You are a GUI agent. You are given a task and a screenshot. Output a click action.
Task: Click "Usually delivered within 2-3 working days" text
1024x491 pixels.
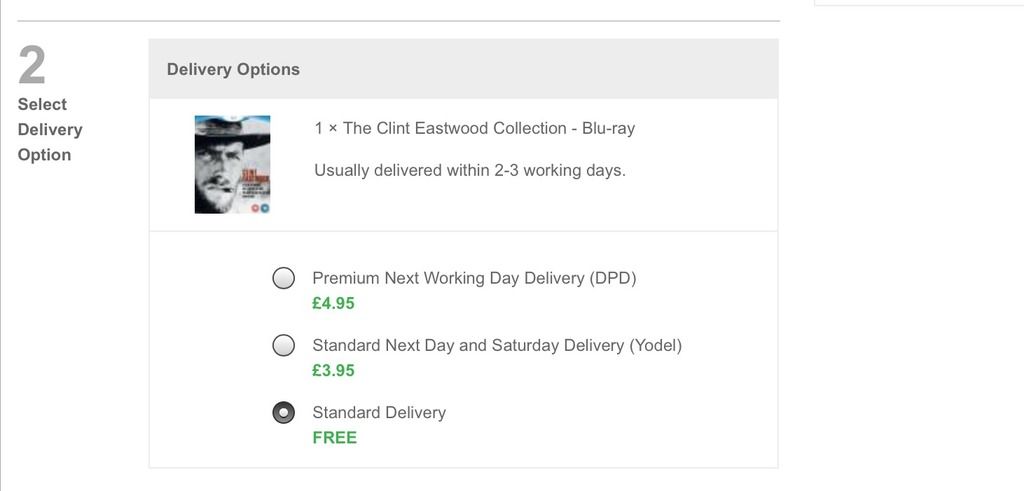(470, 170)
